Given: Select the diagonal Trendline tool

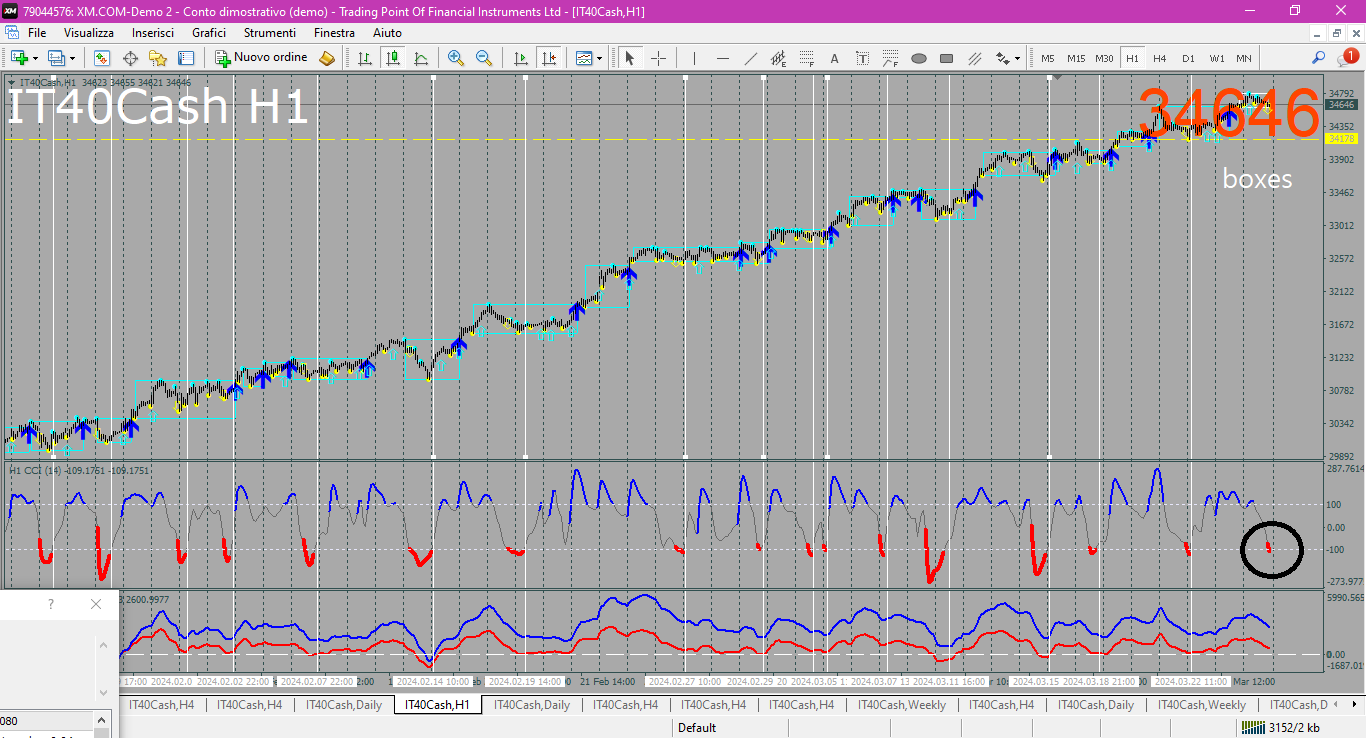Looking at the screenshot, I should tap(750, 58).
